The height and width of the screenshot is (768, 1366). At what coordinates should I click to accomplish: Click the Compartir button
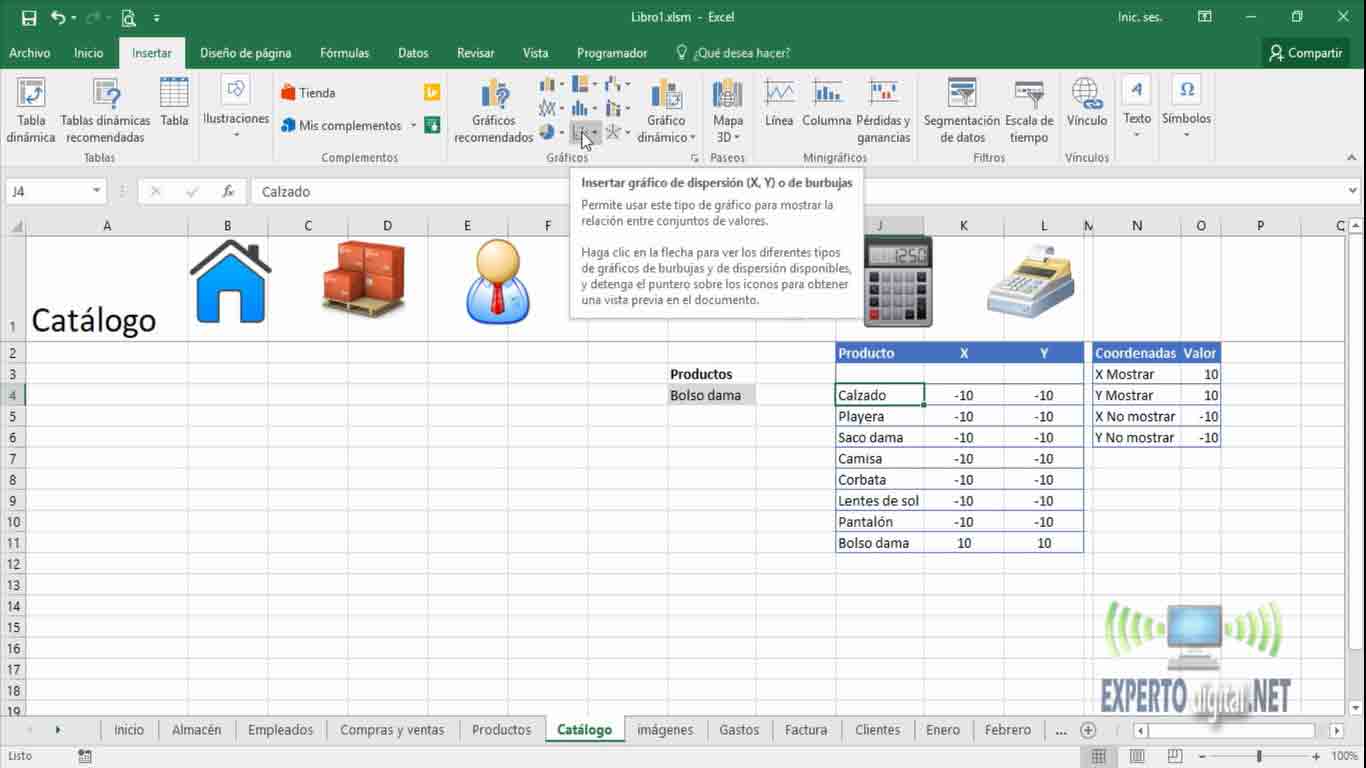(x=1305, y=53)
